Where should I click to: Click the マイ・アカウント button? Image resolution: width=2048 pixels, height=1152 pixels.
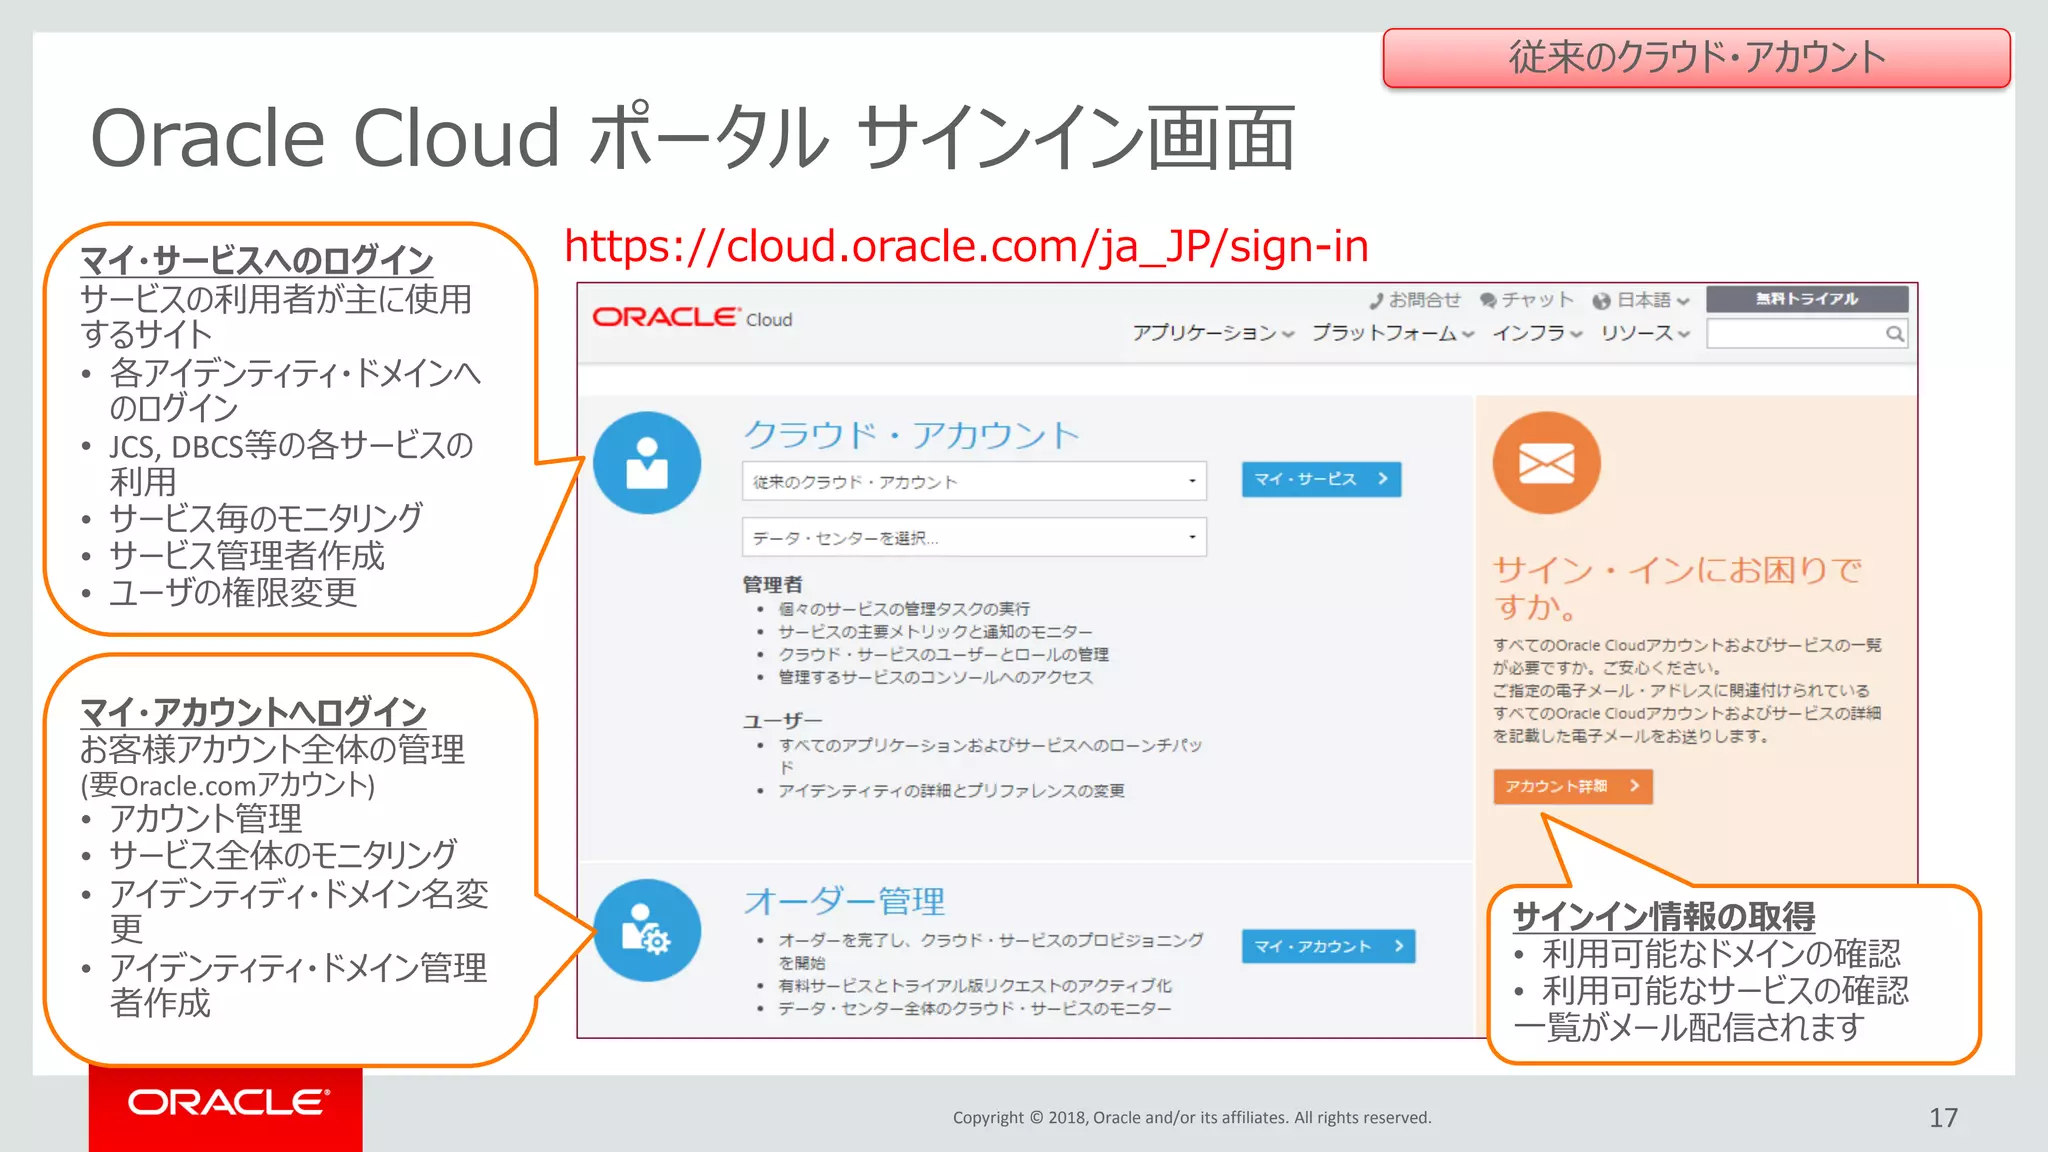1328,946
